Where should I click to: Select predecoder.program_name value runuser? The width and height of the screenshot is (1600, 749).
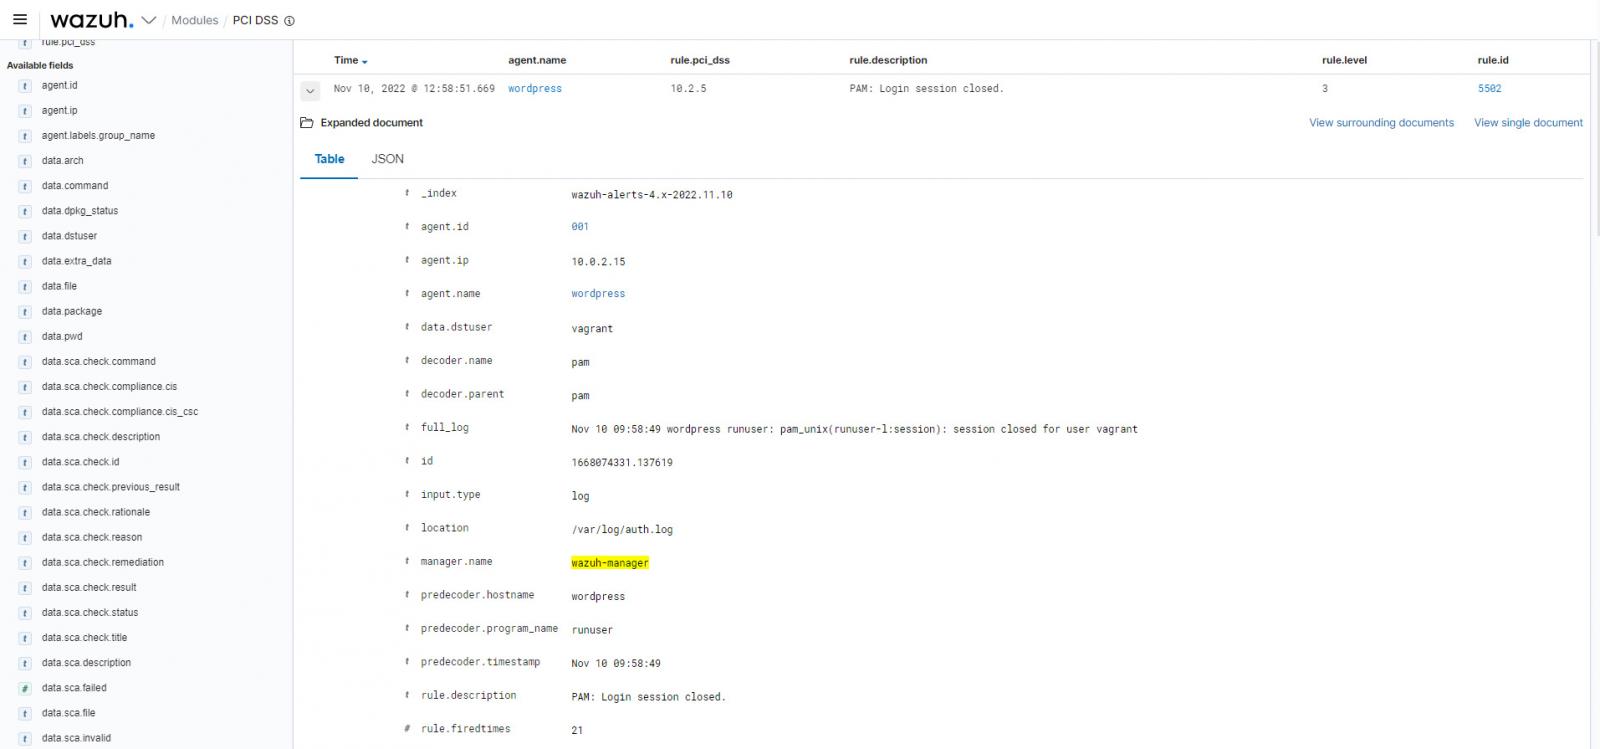coord(592,630)
